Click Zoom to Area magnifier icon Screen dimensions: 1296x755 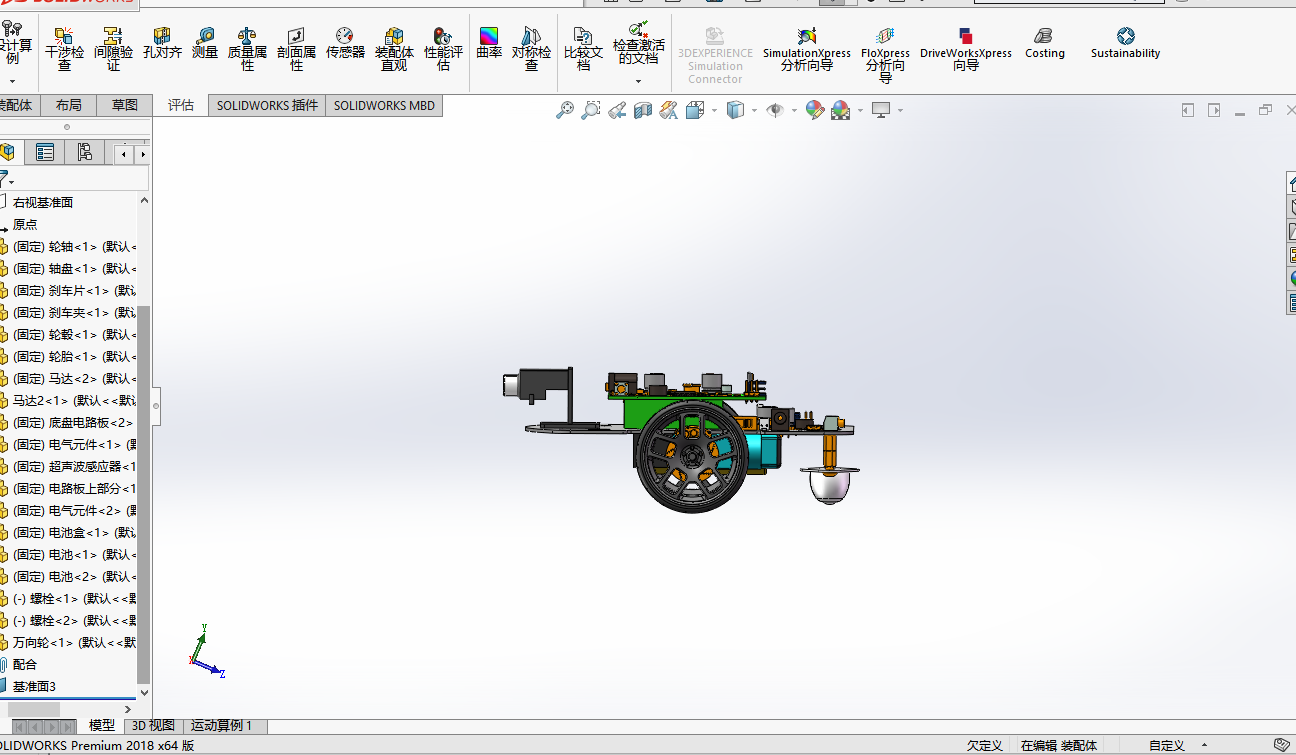tap(591, 110)
